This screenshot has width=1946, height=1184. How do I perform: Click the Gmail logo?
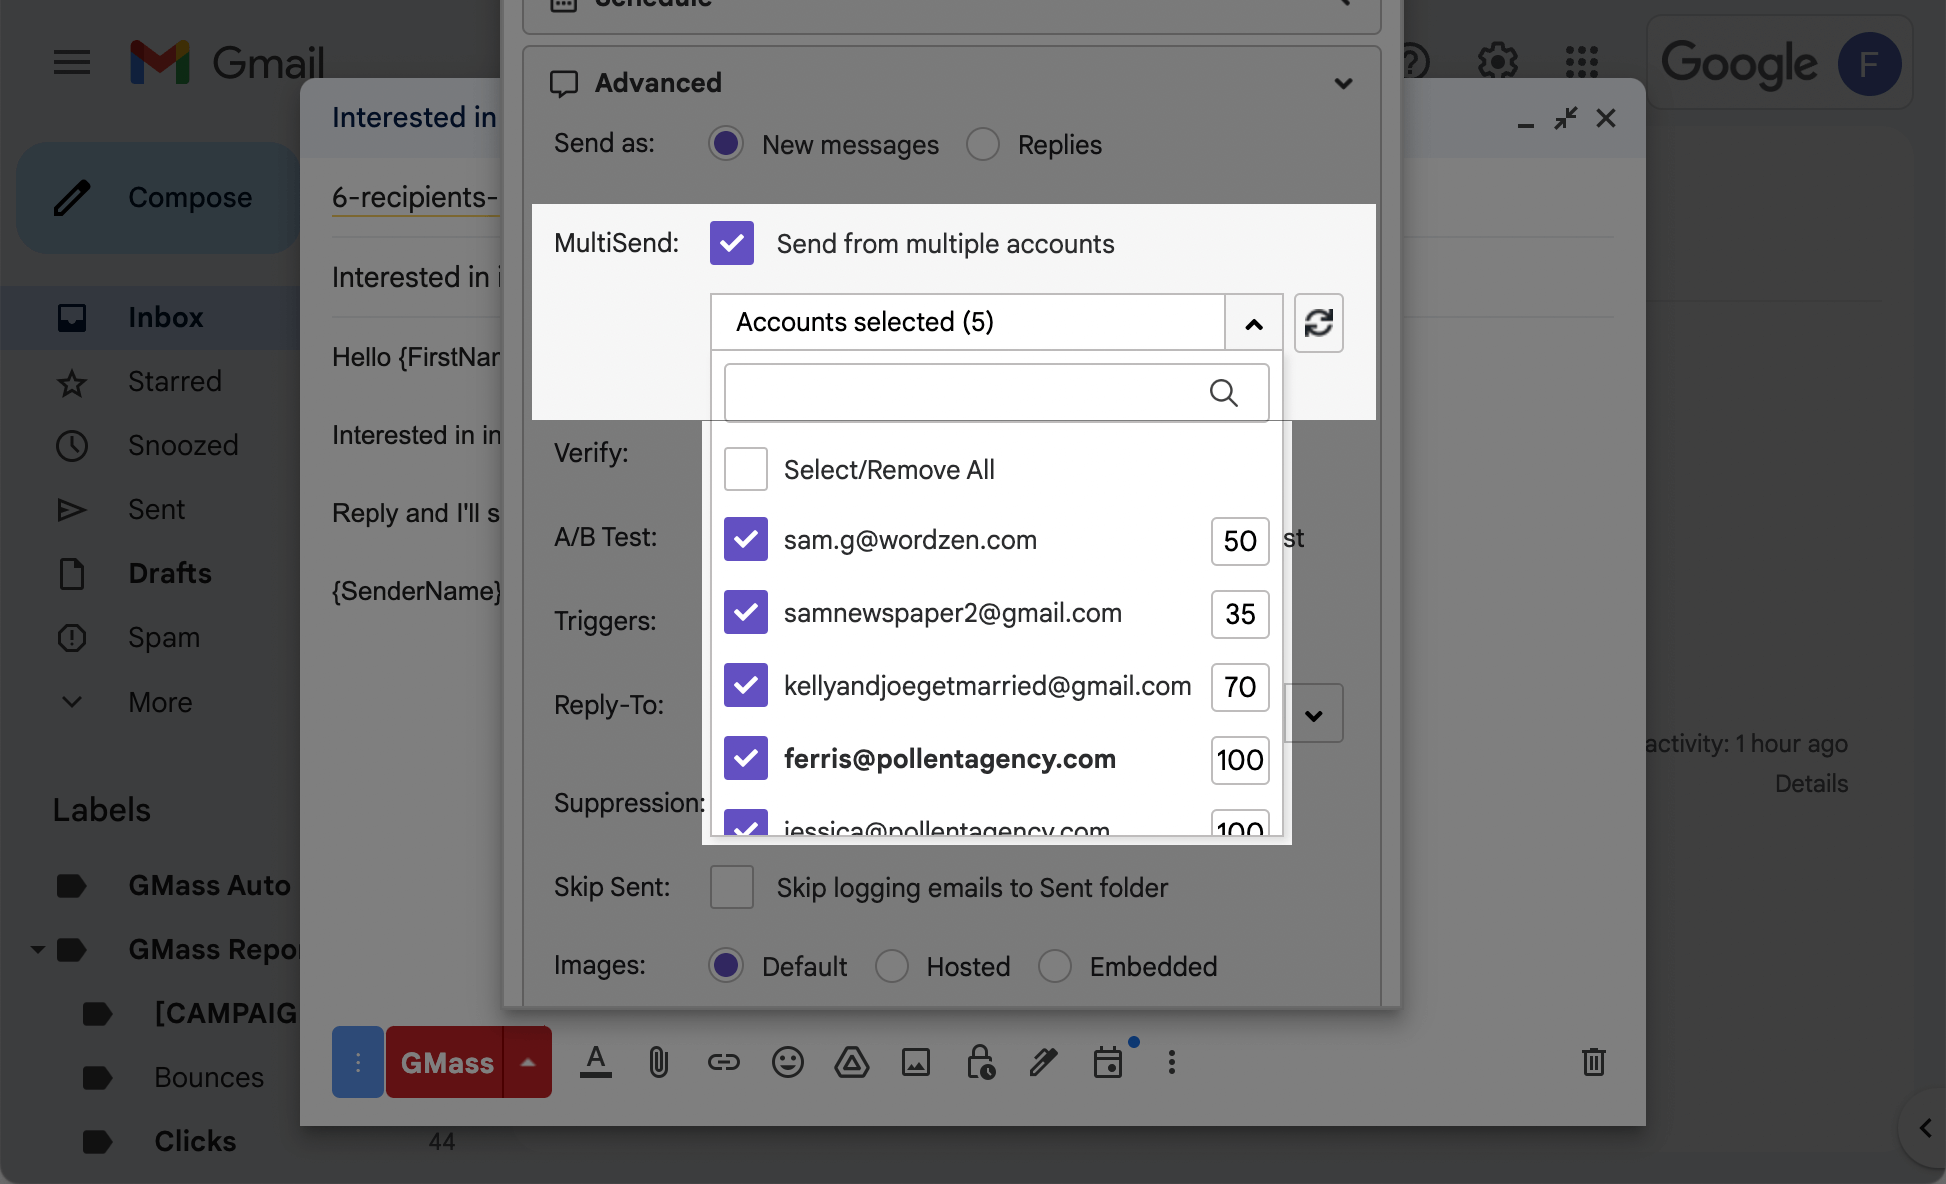pyautogui.click(x=228, y=62)
